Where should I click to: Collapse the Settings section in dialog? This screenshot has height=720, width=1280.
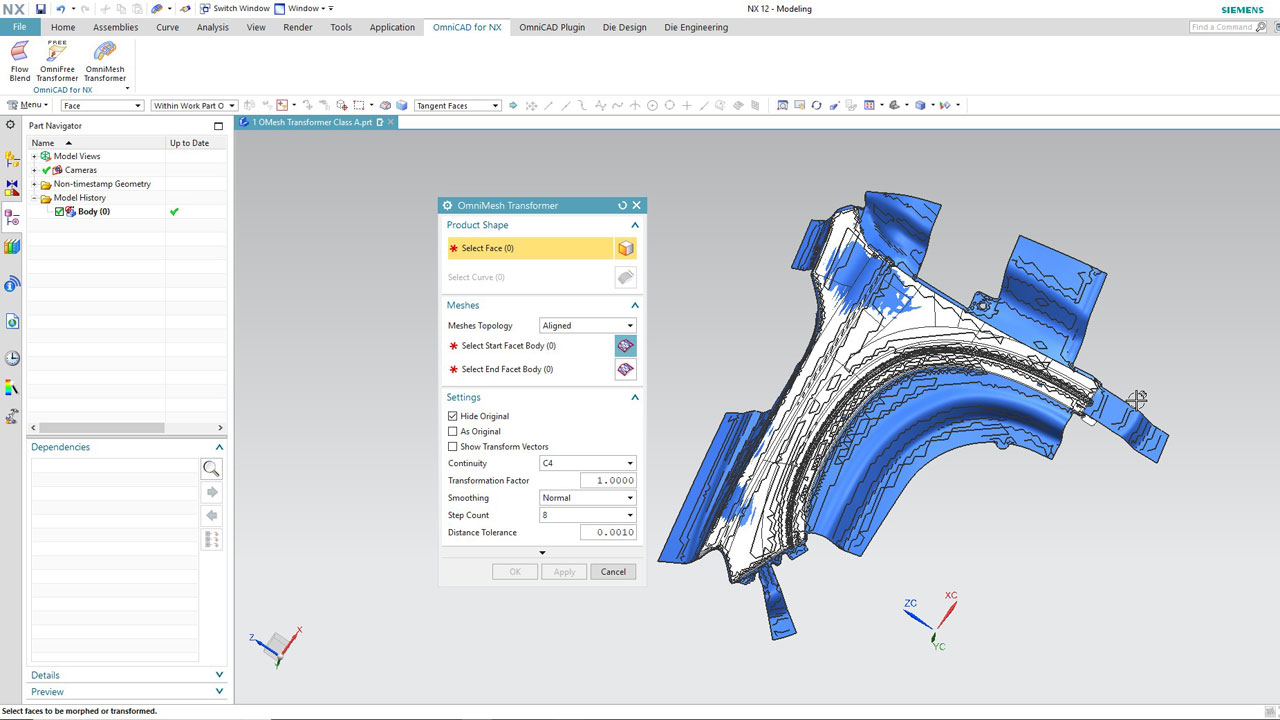[x=634, y=397]
